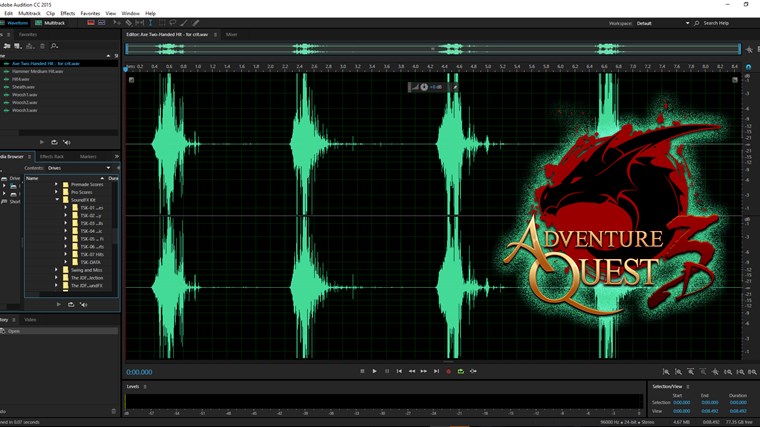Switch to the Mixer tab

232,34
